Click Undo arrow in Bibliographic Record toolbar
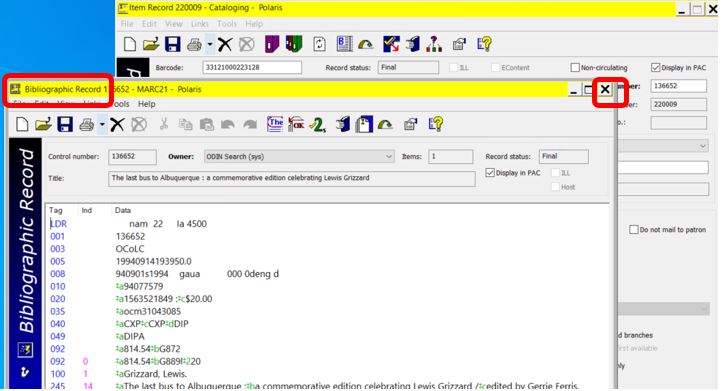This screenshot has width=722, height=391. [228, 124]
